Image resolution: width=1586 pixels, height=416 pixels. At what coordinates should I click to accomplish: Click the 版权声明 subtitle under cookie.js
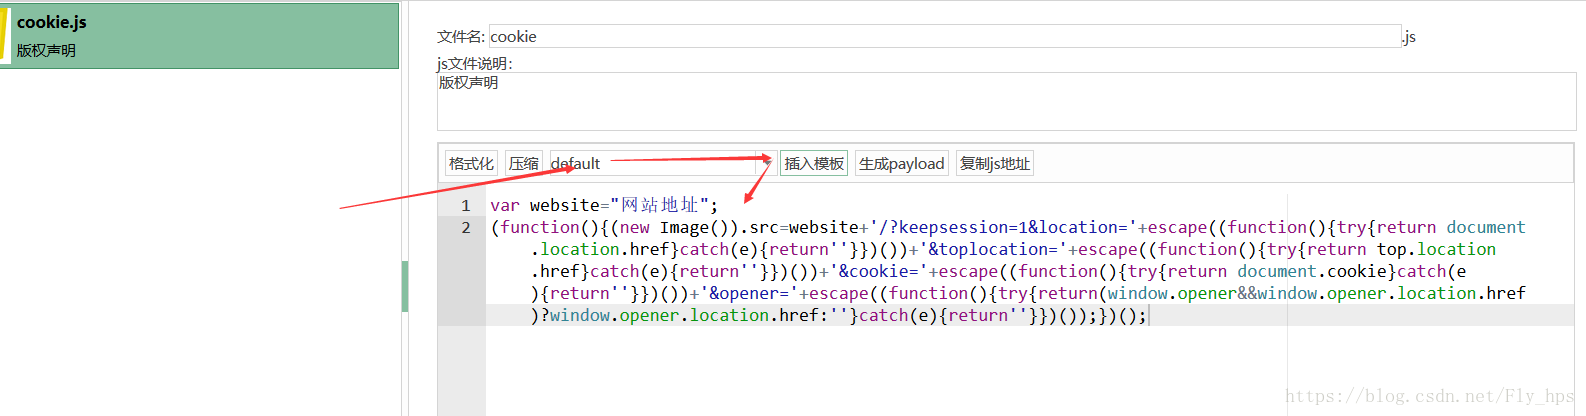tap(46, 51)
